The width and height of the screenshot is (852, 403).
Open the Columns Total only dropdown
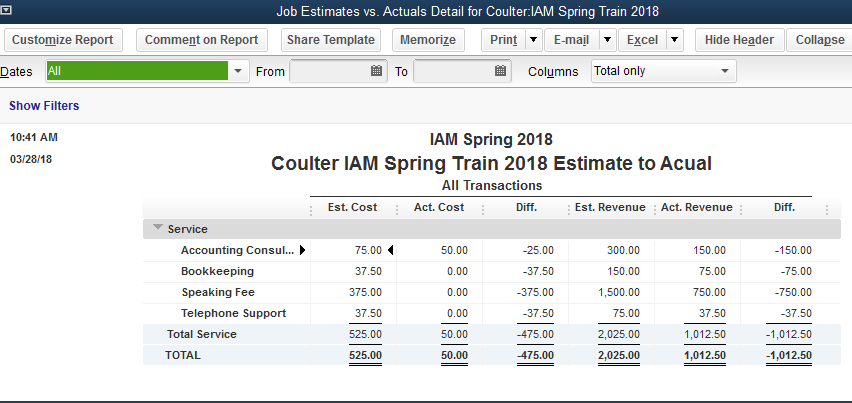point(725,72)
